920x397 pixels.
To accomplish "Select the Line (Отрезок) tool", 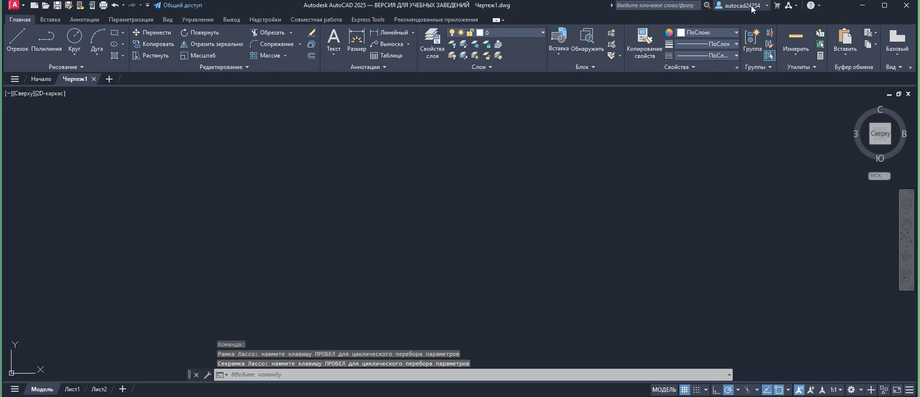I will point(17,40).
